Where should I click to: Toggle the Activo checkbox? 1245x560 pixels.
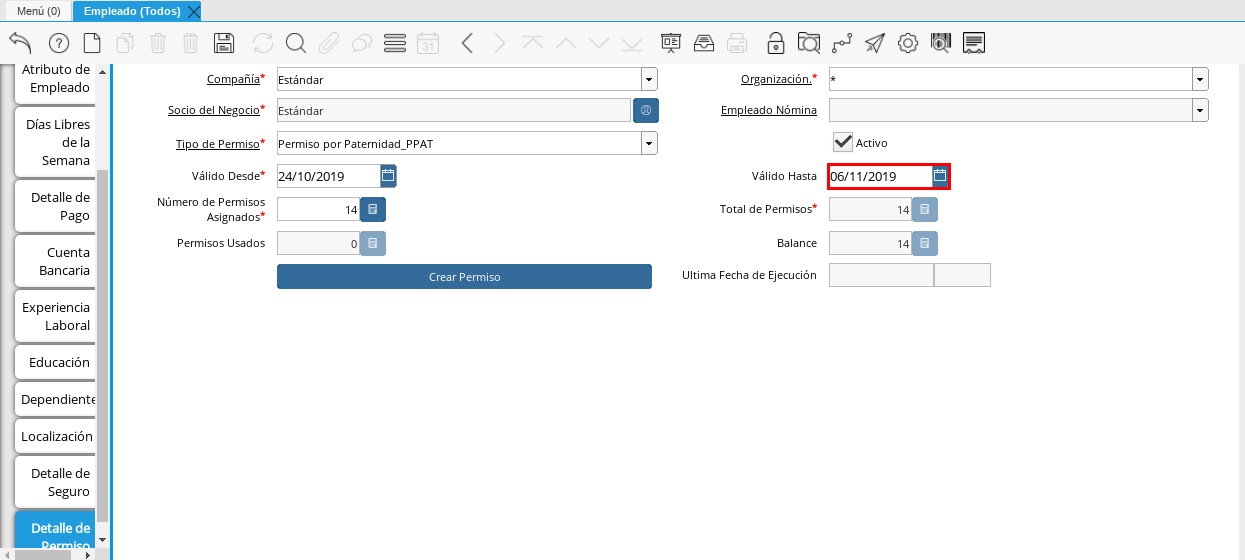842,142
